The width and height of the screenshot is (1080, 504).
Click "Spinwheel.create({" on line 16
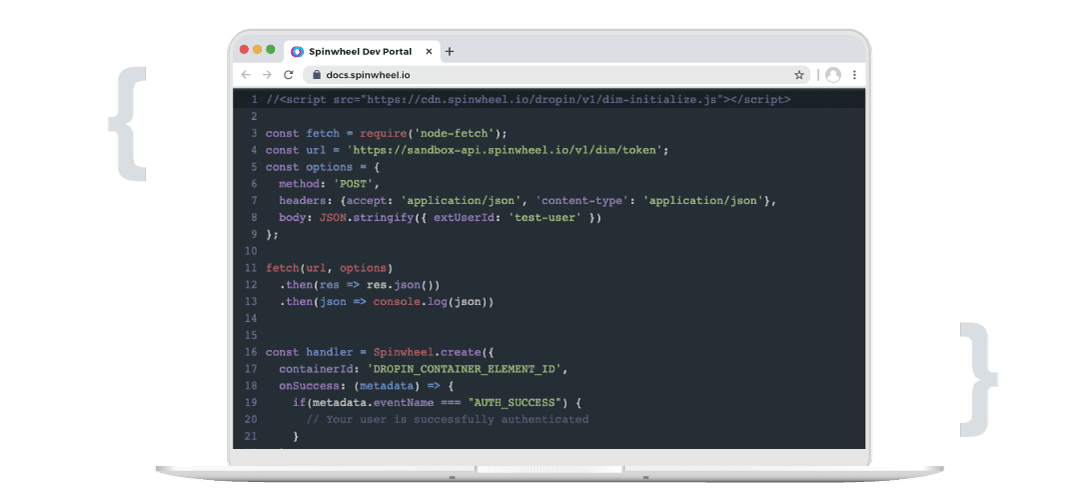pyautogui.click(x=433, y=353)
